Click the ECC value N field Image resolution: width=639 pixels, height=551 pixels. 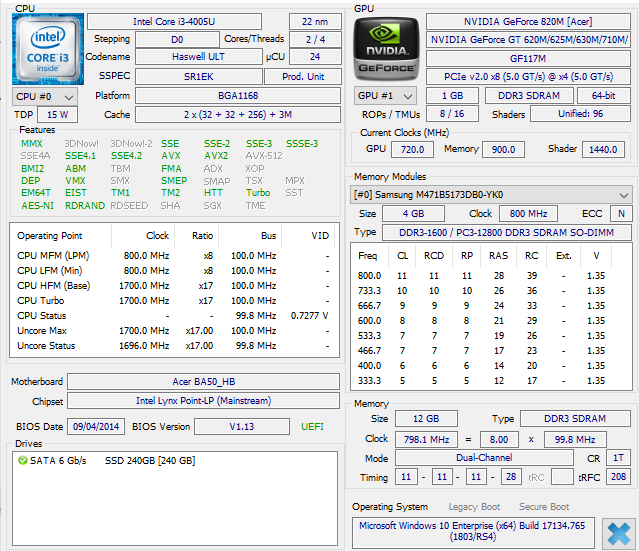click(x=621, y=214)
